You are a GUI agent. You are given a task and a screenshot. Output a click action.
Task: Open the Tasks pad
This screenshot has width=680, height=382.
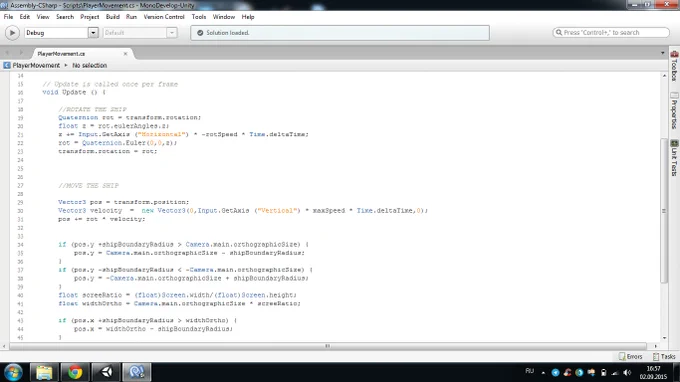664,356
